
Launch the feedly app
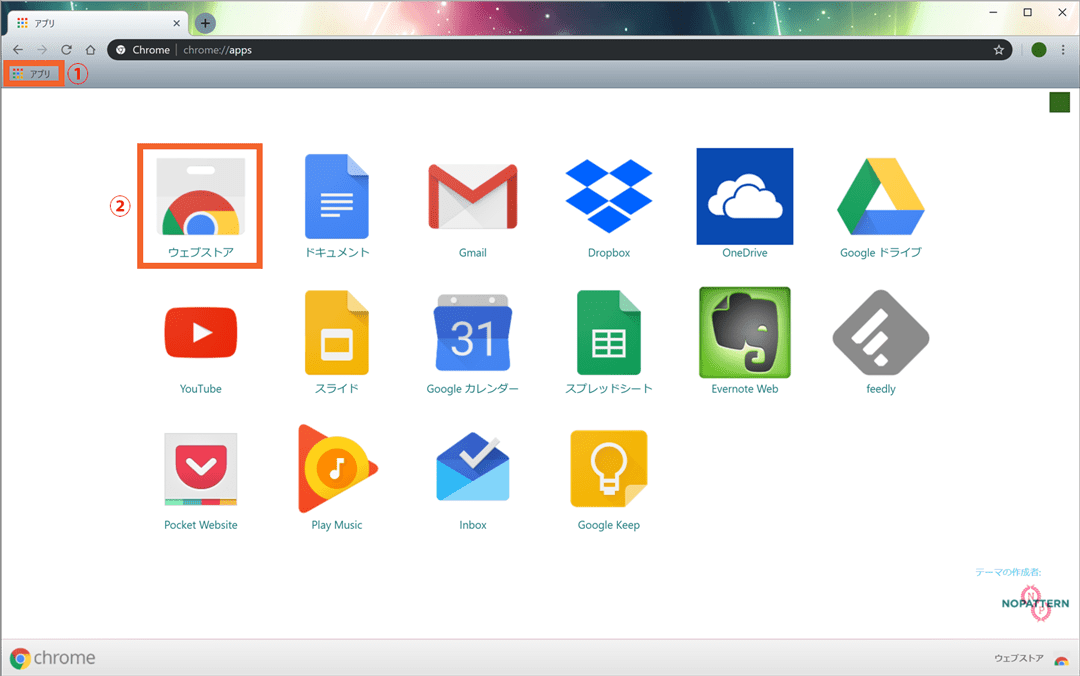point(880,342)
